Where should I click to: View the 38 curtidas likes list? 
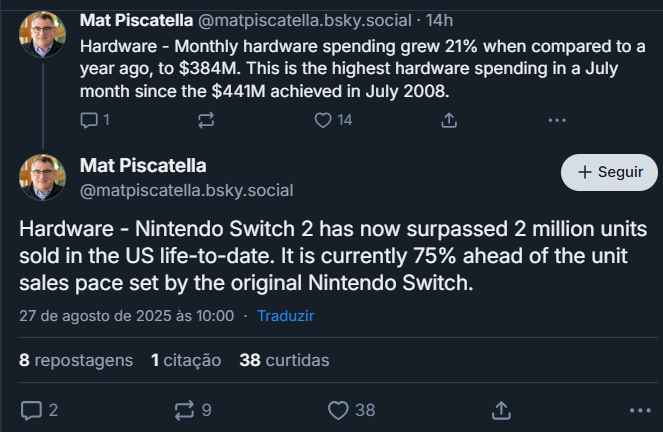(284, 361)
